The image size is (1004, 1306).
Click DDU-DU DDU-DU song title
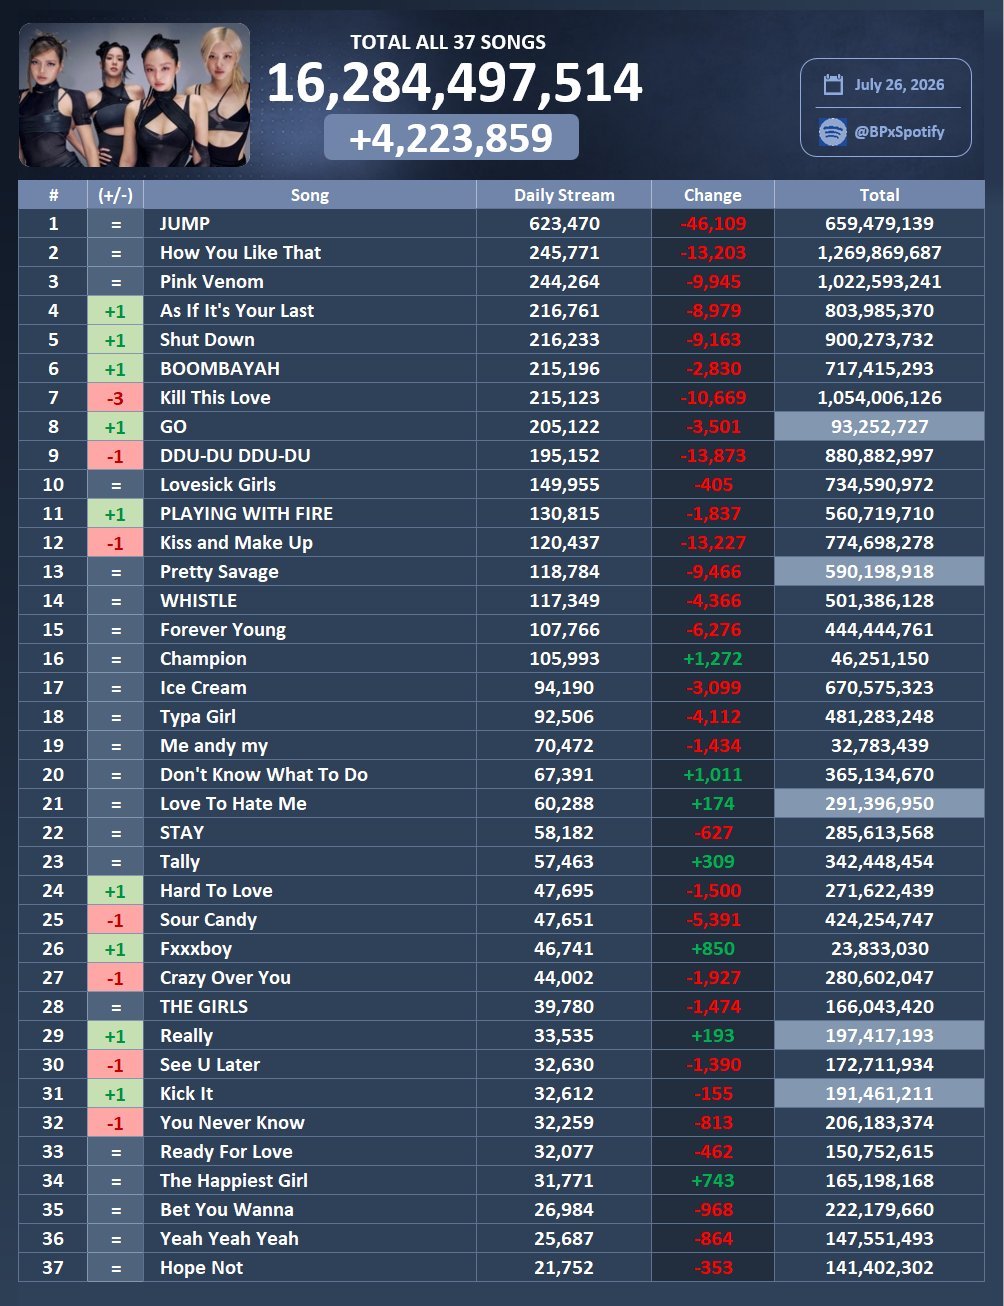point(235,456)
